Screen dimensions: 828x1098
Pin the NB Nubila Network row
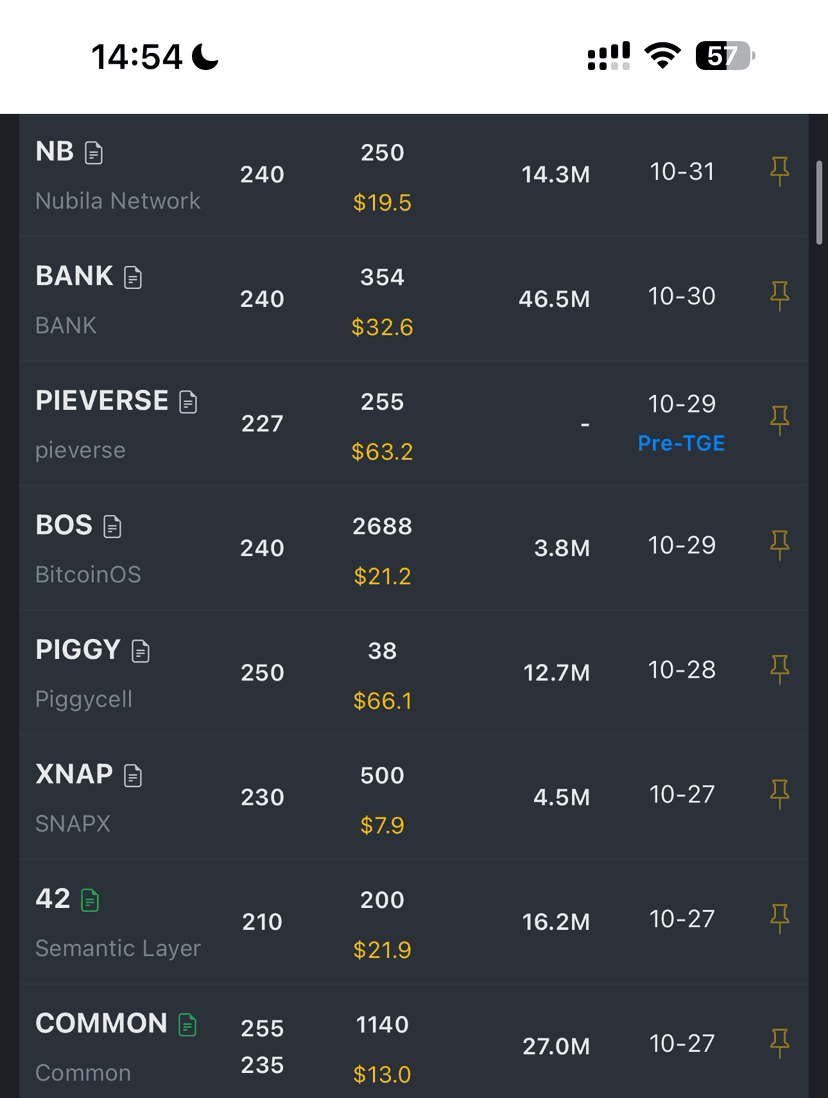click(780, 172)
